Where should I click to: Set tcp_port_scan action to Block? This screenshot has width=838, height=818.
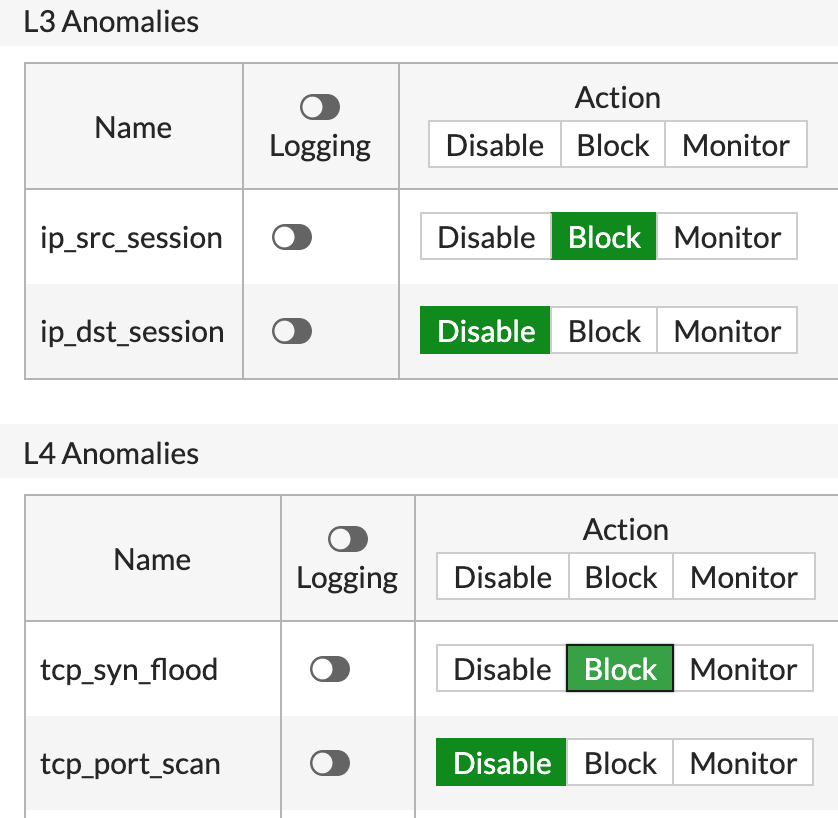point(620,764)
